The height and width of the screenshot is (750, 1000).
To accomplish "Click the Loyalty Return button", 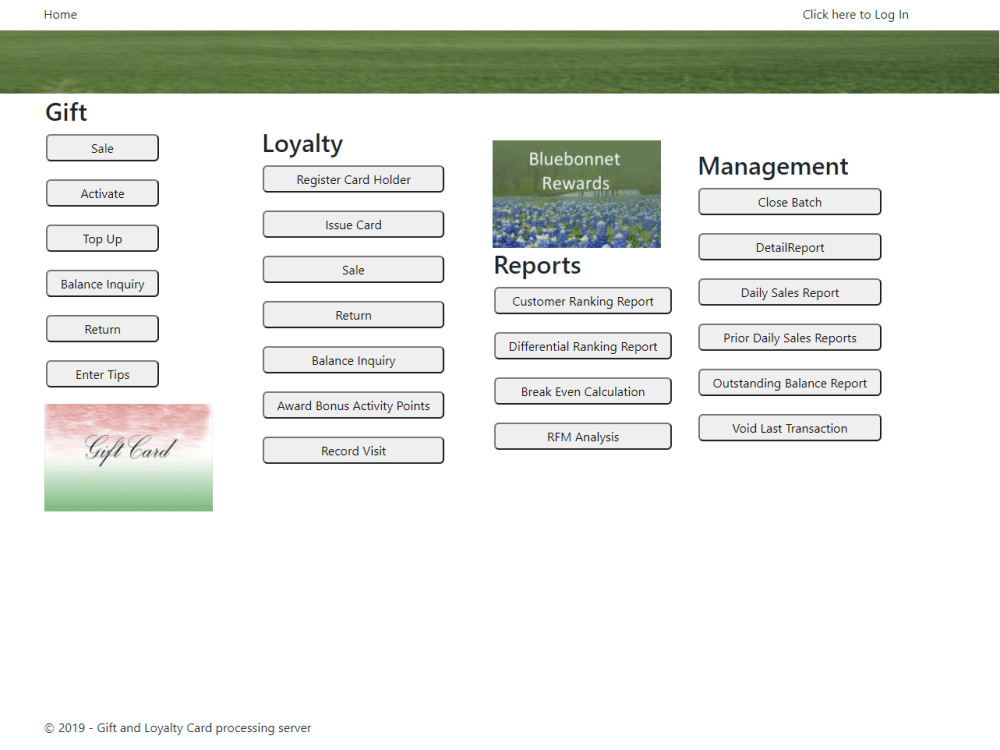I will pos(353,315).
